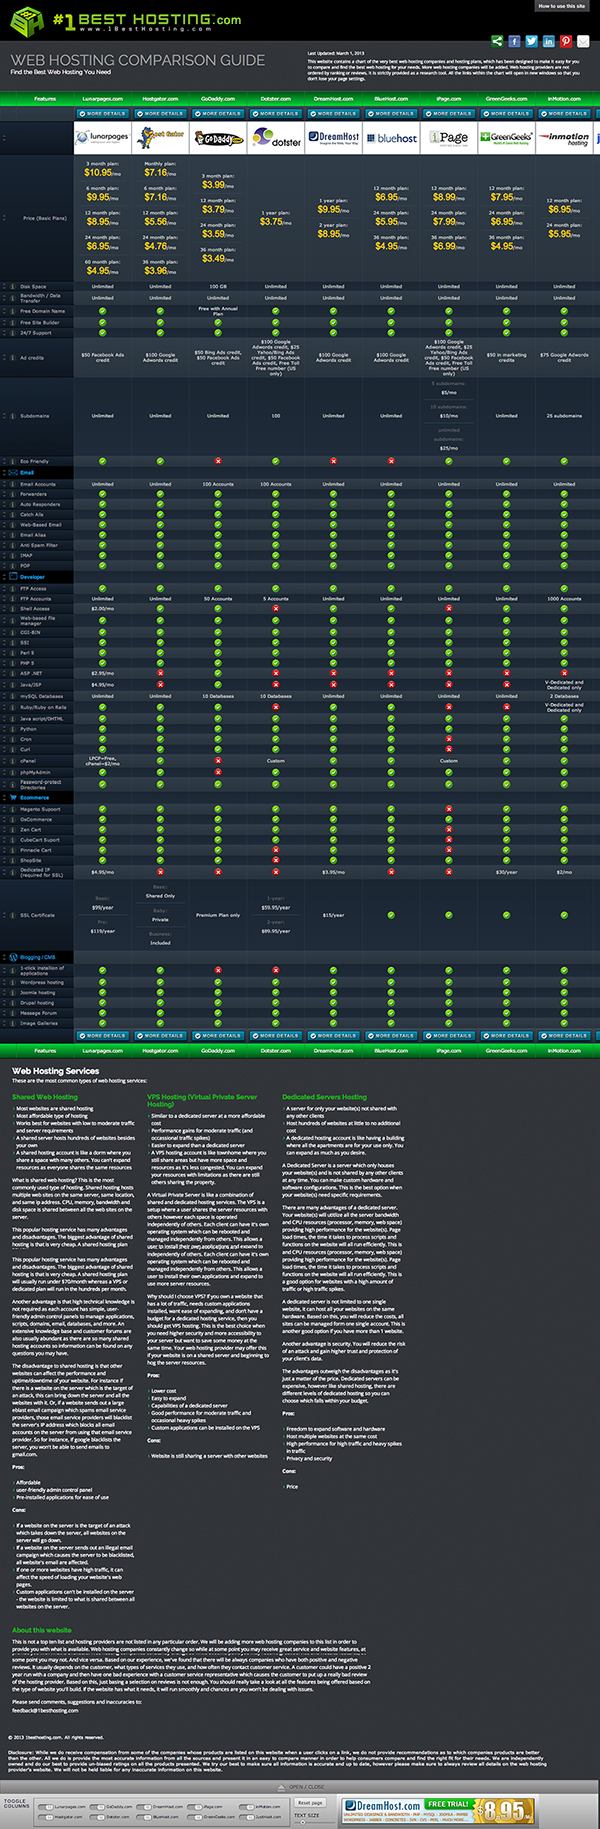The width and height of the screenshot is (600, 1829).
Task: Click the Reset page button
Action: pyautogui.click(x=310, y=1802)
